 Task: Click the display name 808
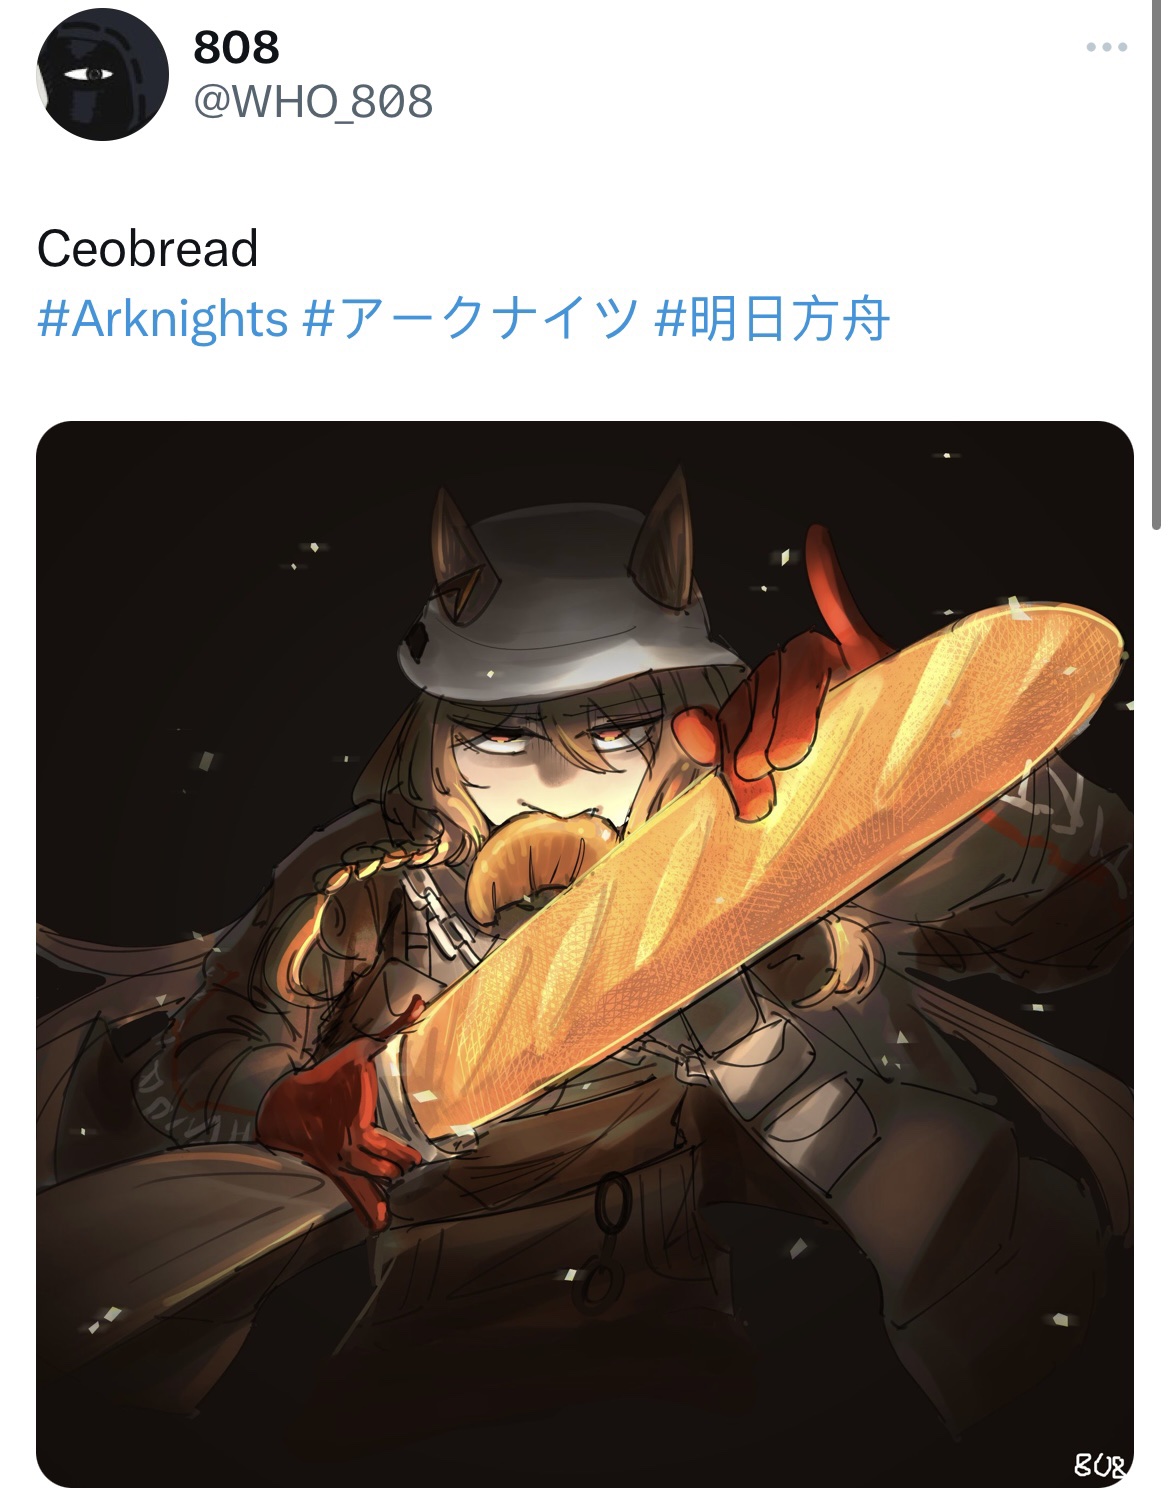click(x=236, y=46)
